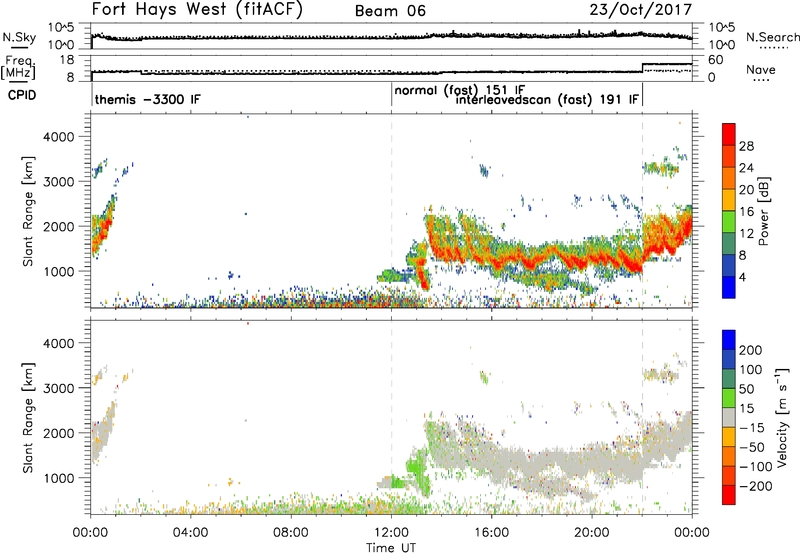The width and height of the screenshot is (800, 554).
Task: Click the 'Nave' legend label
Action: [761, 69]
